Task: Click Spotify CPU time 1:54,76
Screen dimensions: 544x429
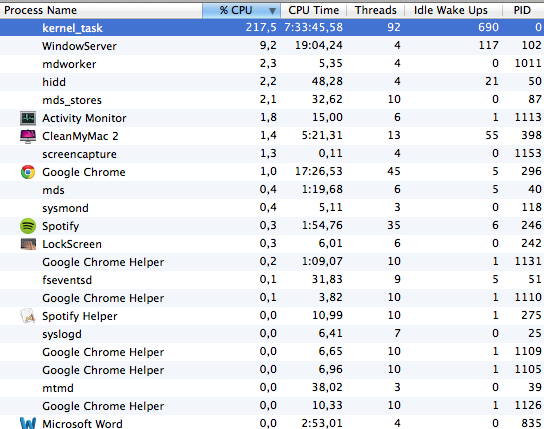Action: point(322,225)
